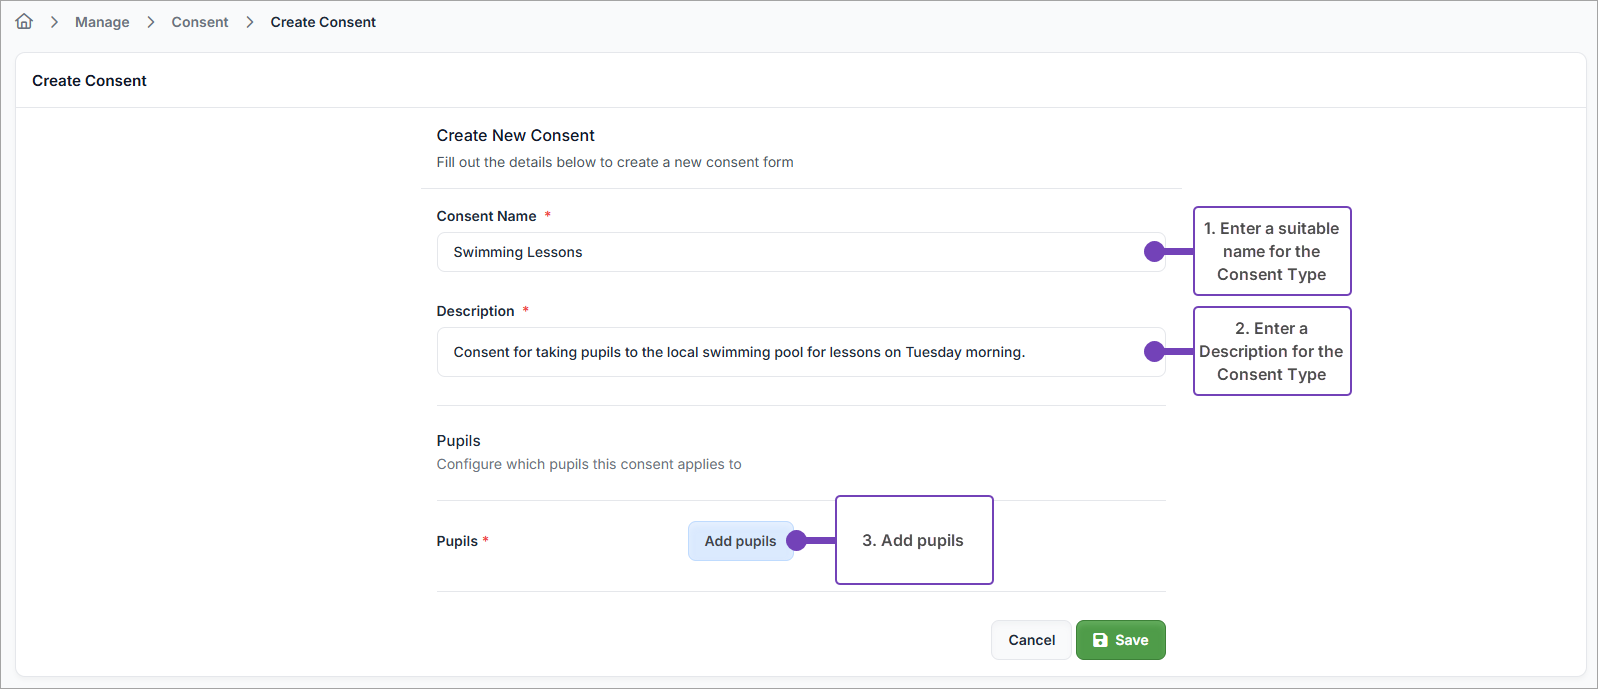1598x689 pixels.
Task: Click the home icon in breadcrumb
Action: 24,21
